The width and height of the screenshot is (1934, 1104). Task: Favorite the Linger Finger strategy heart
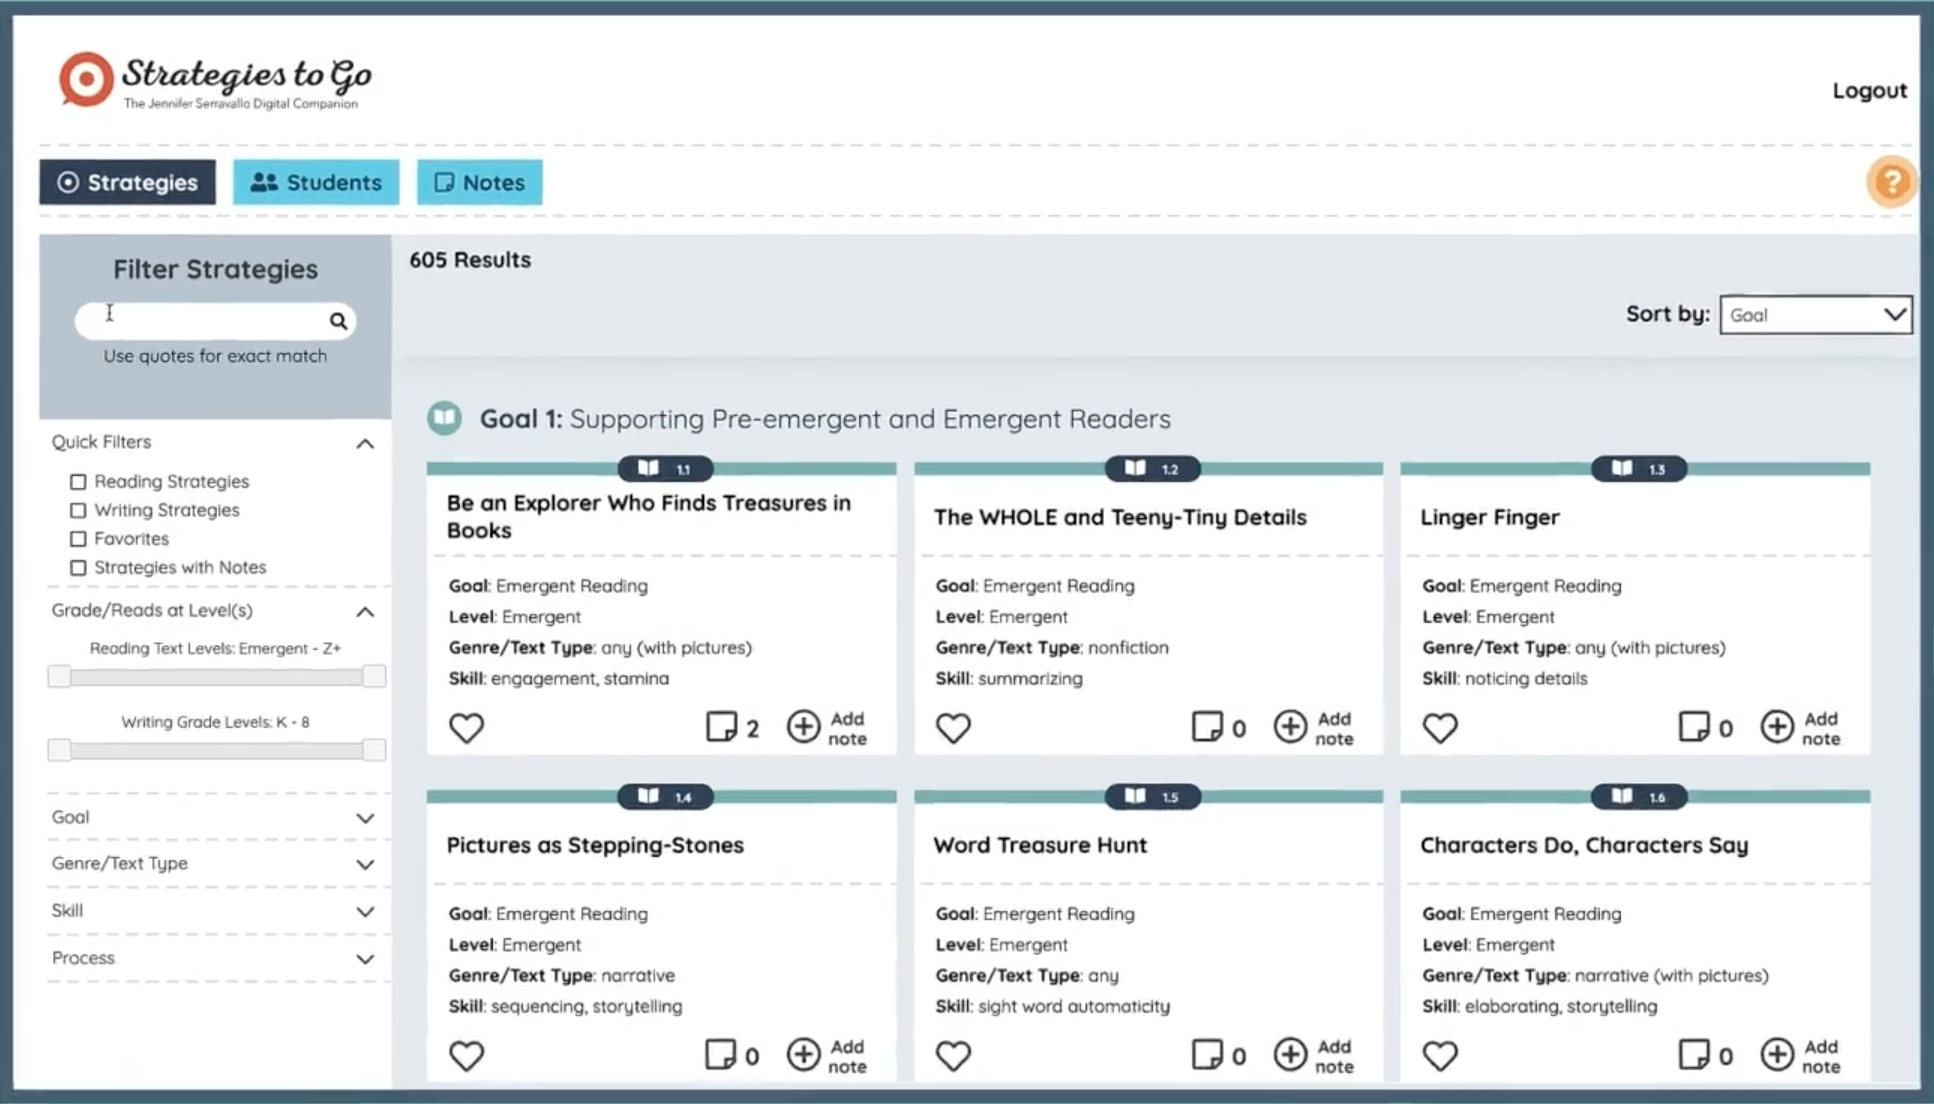[1440, 728]
